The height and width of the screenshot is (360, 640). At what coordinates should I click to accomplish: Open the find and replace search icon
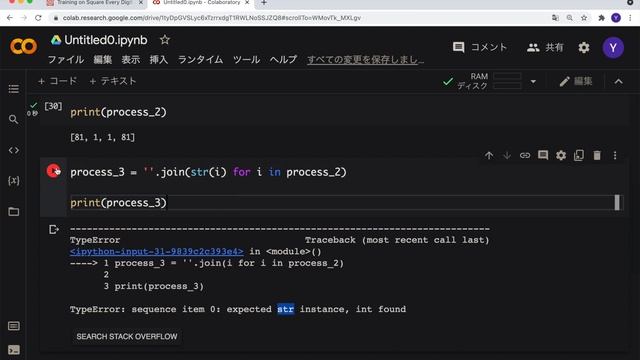click(x=13, y=119)
